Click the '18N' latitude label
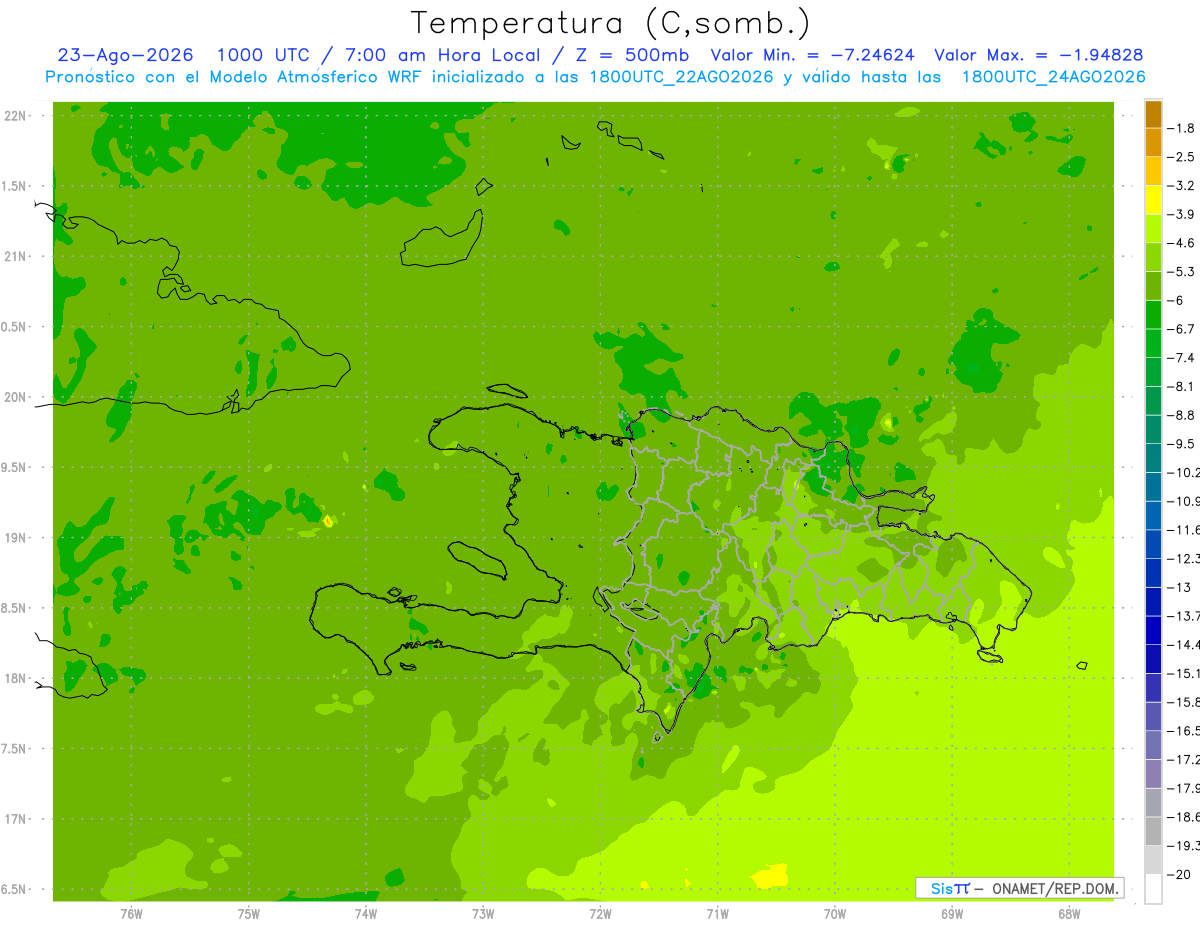1200x927 pixels. click(x=16, y=679)
